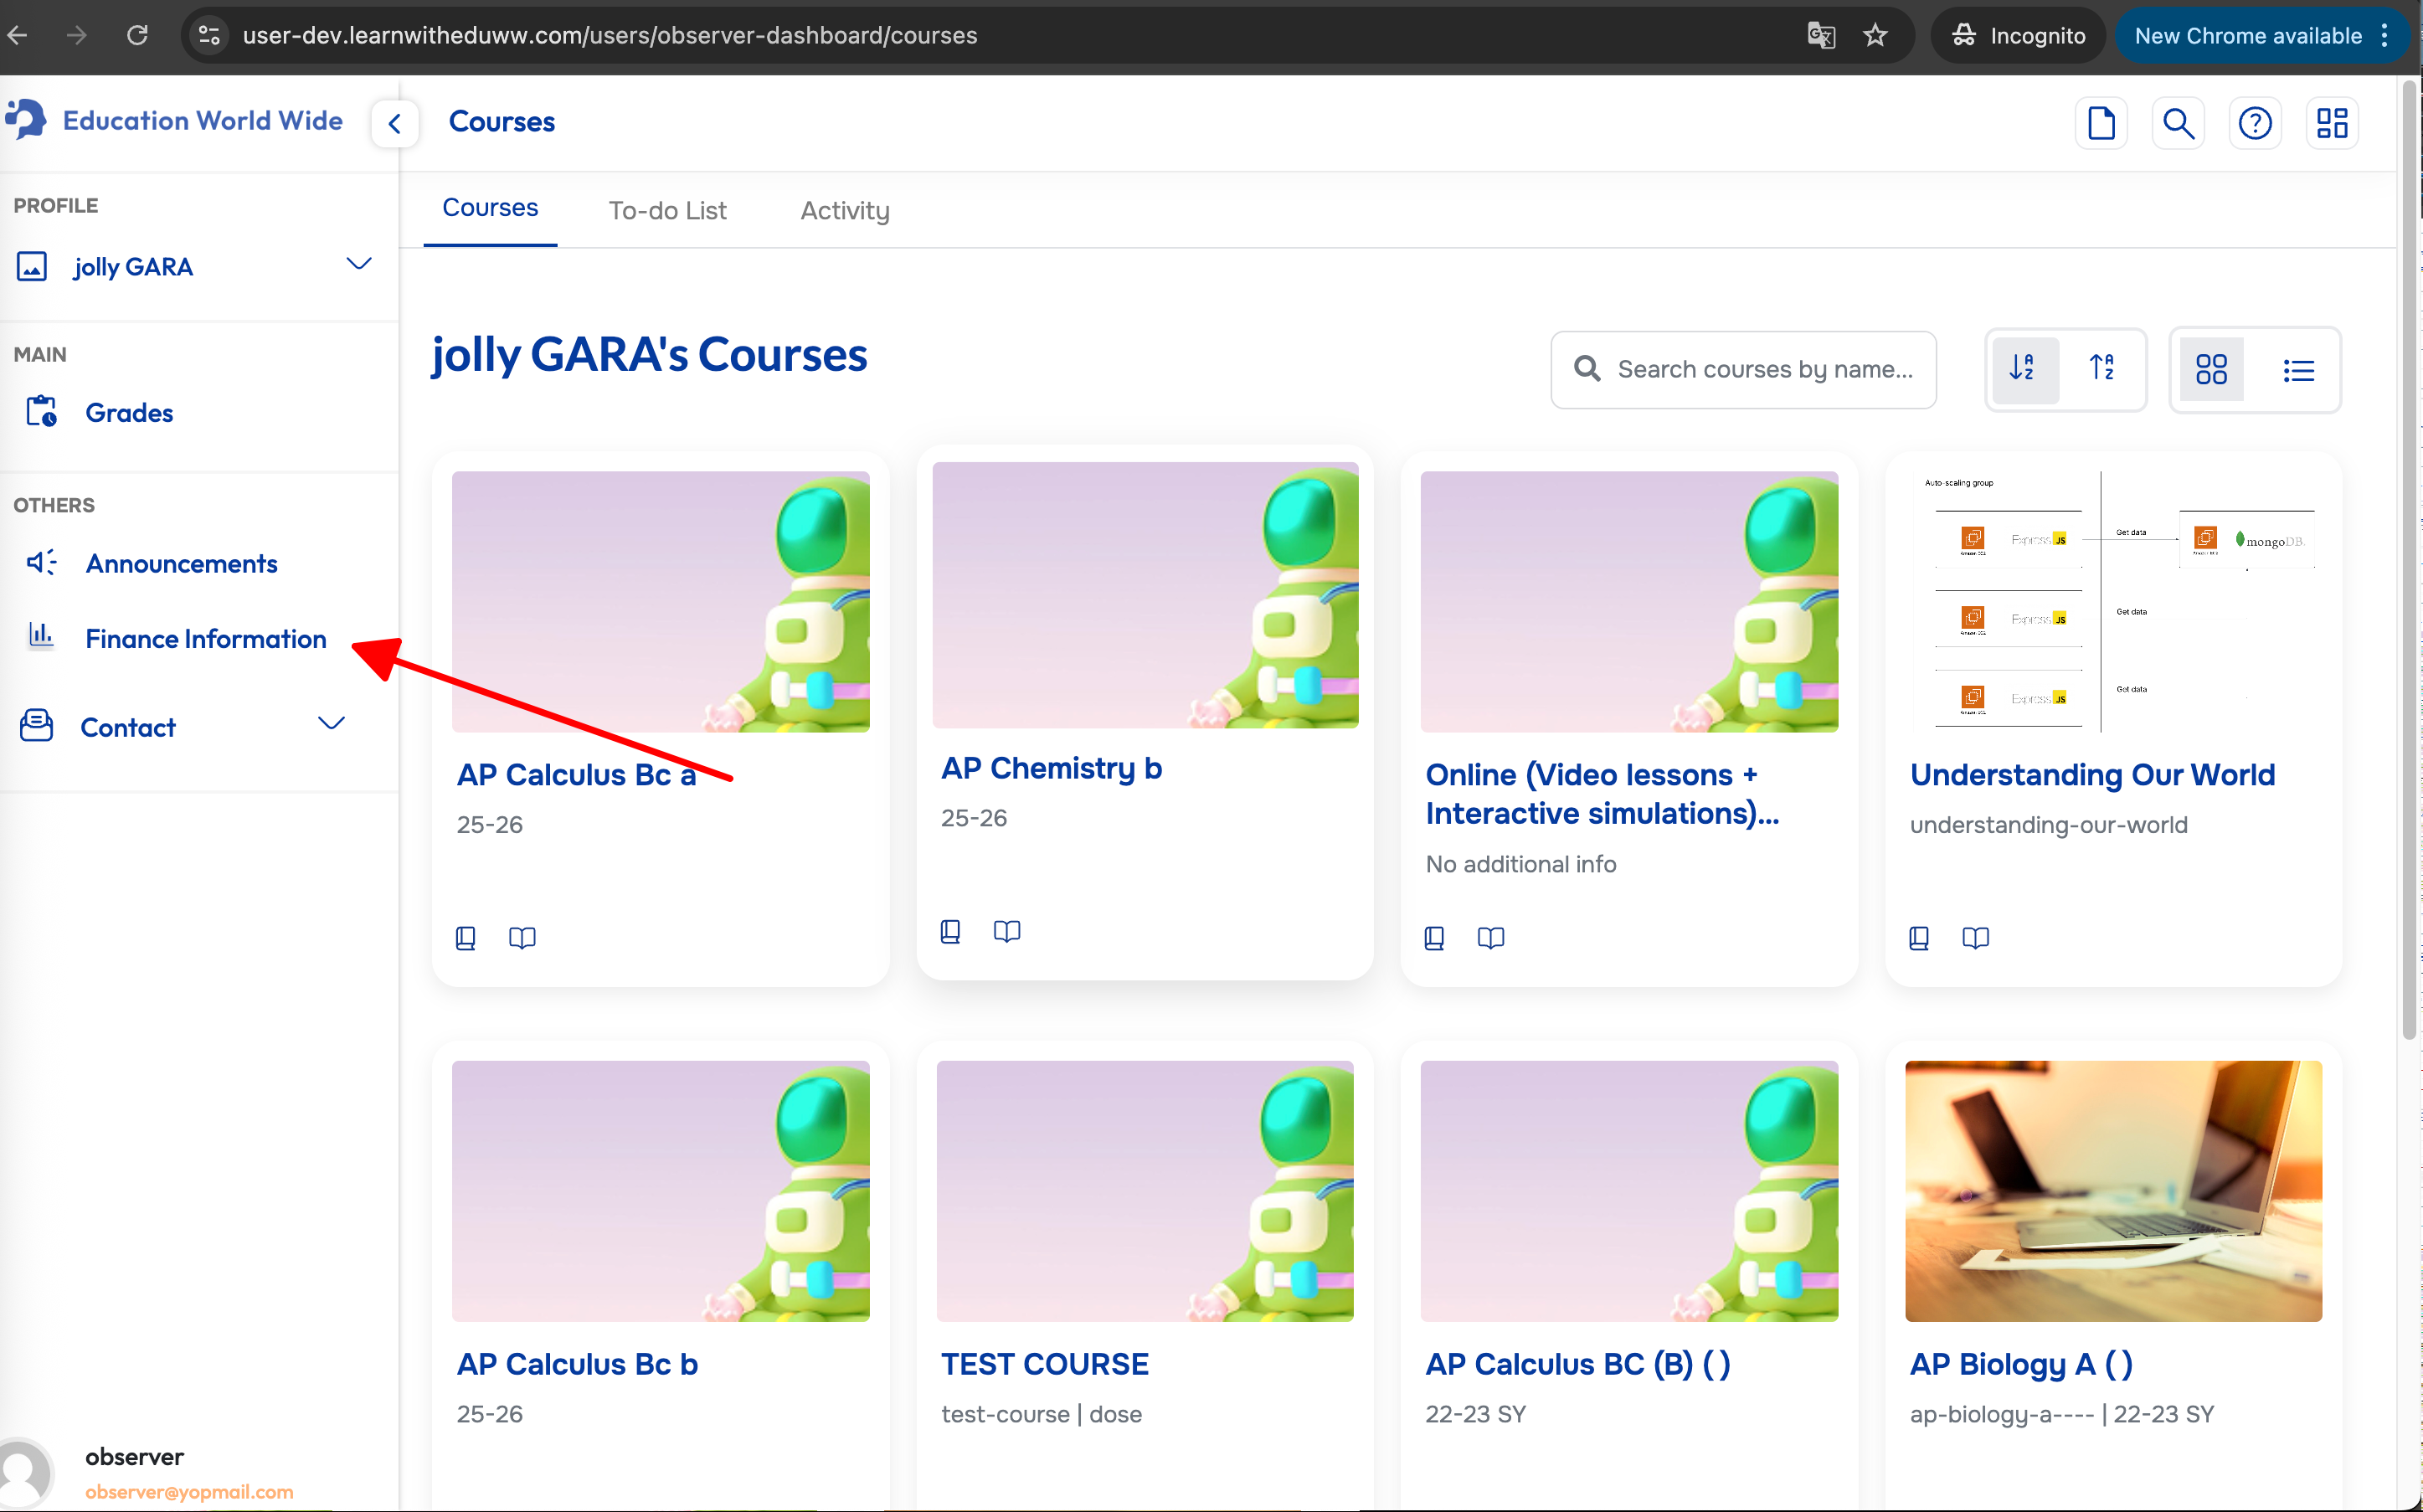Collapse the sidebar with the arrow button
The image size is (2423, 1512).
click(x=395, y=124)
